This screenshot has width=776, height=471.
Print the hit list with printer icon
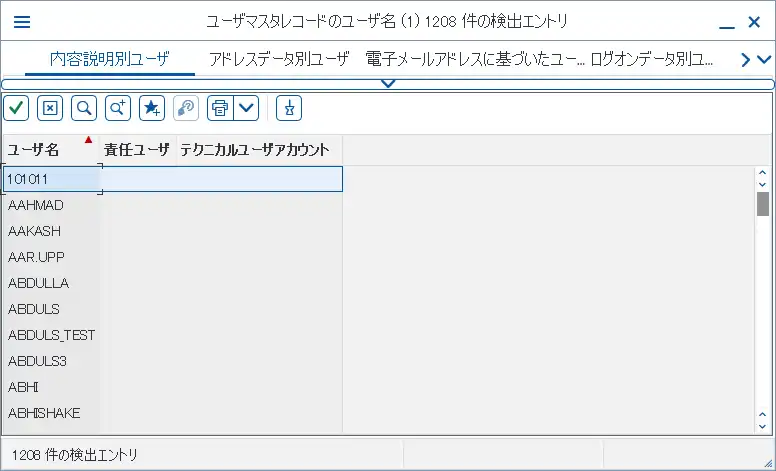tap(220, 108)
